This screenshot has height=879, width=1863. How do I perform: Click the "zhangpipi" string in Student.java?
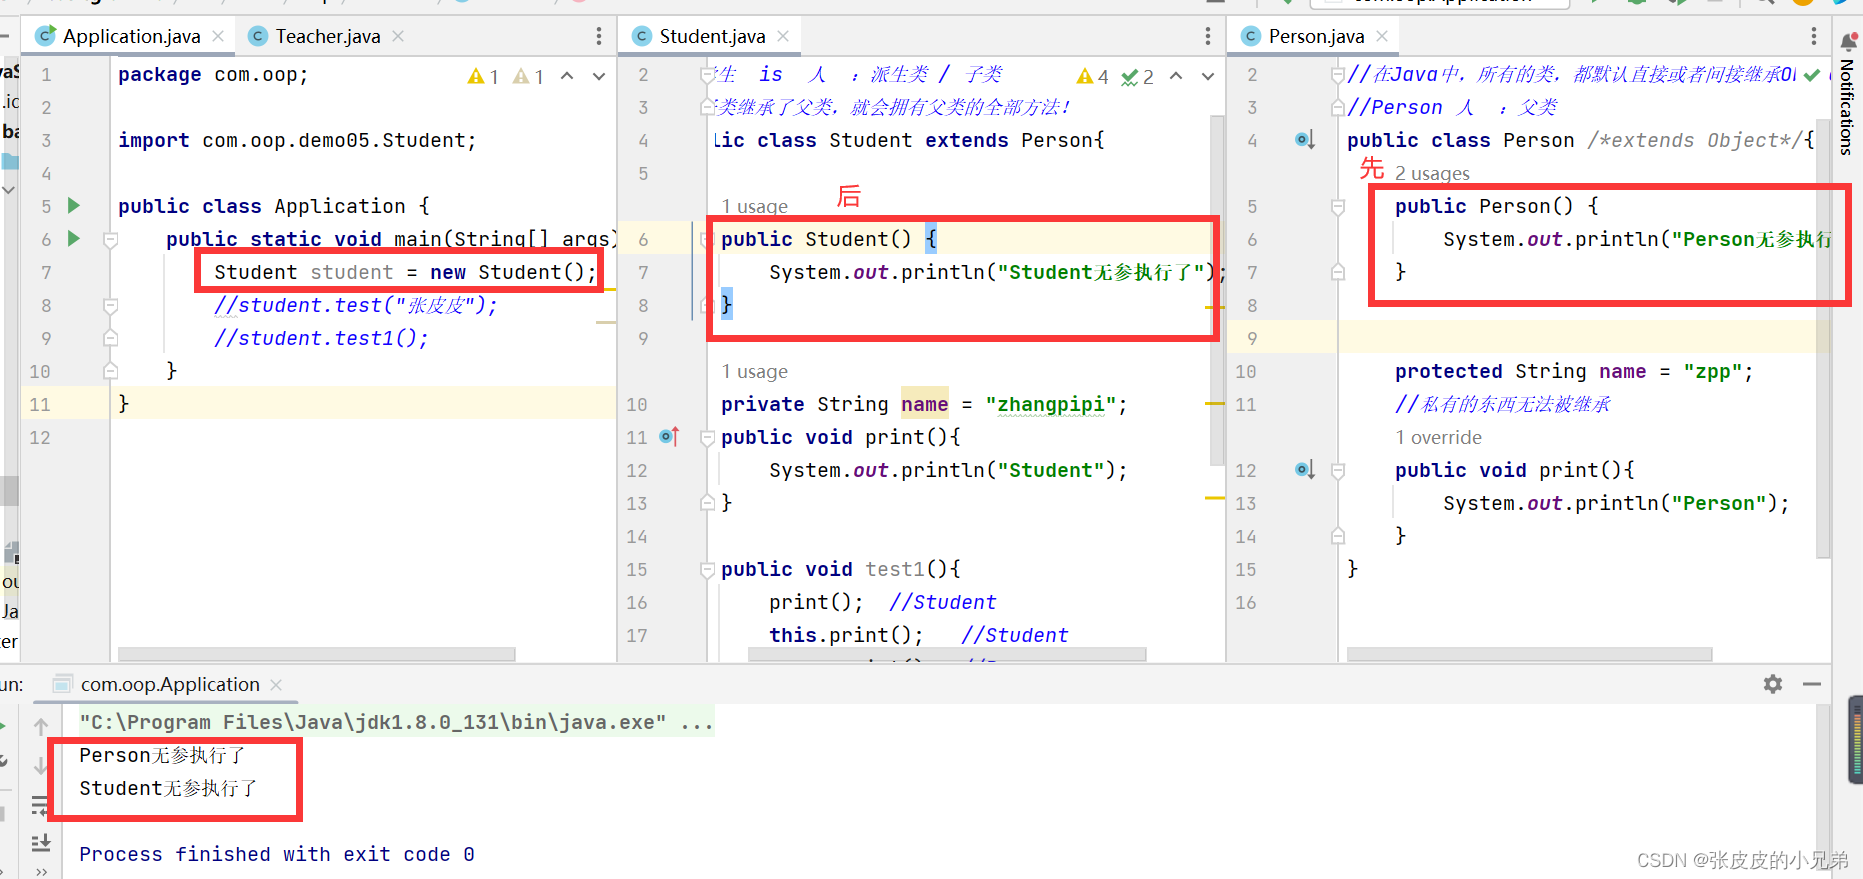click(x=1051, y=405)
